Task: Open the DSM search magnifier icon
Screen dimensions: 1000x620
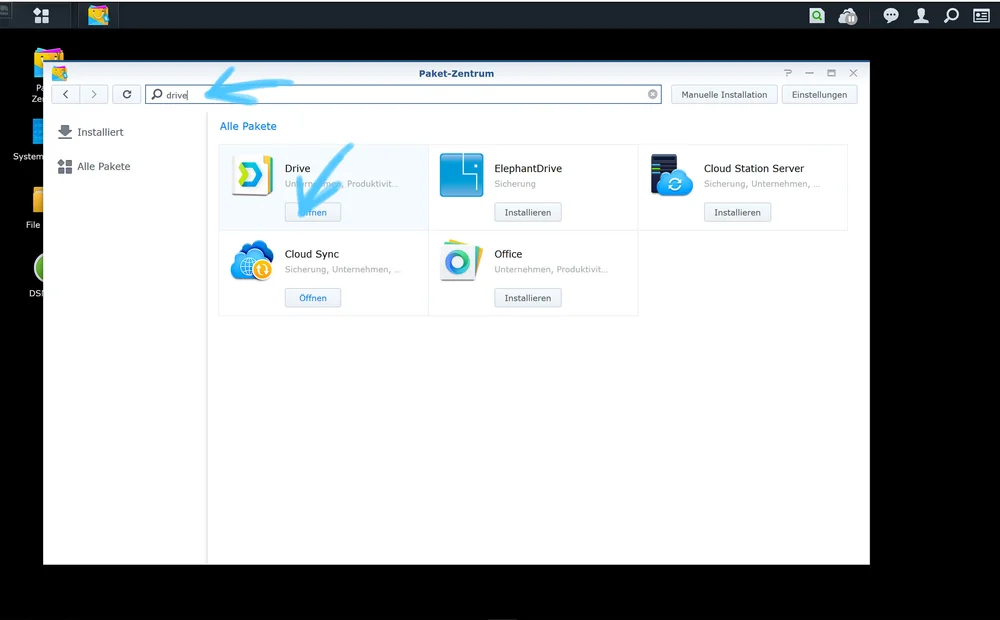Action: [951, 16]
